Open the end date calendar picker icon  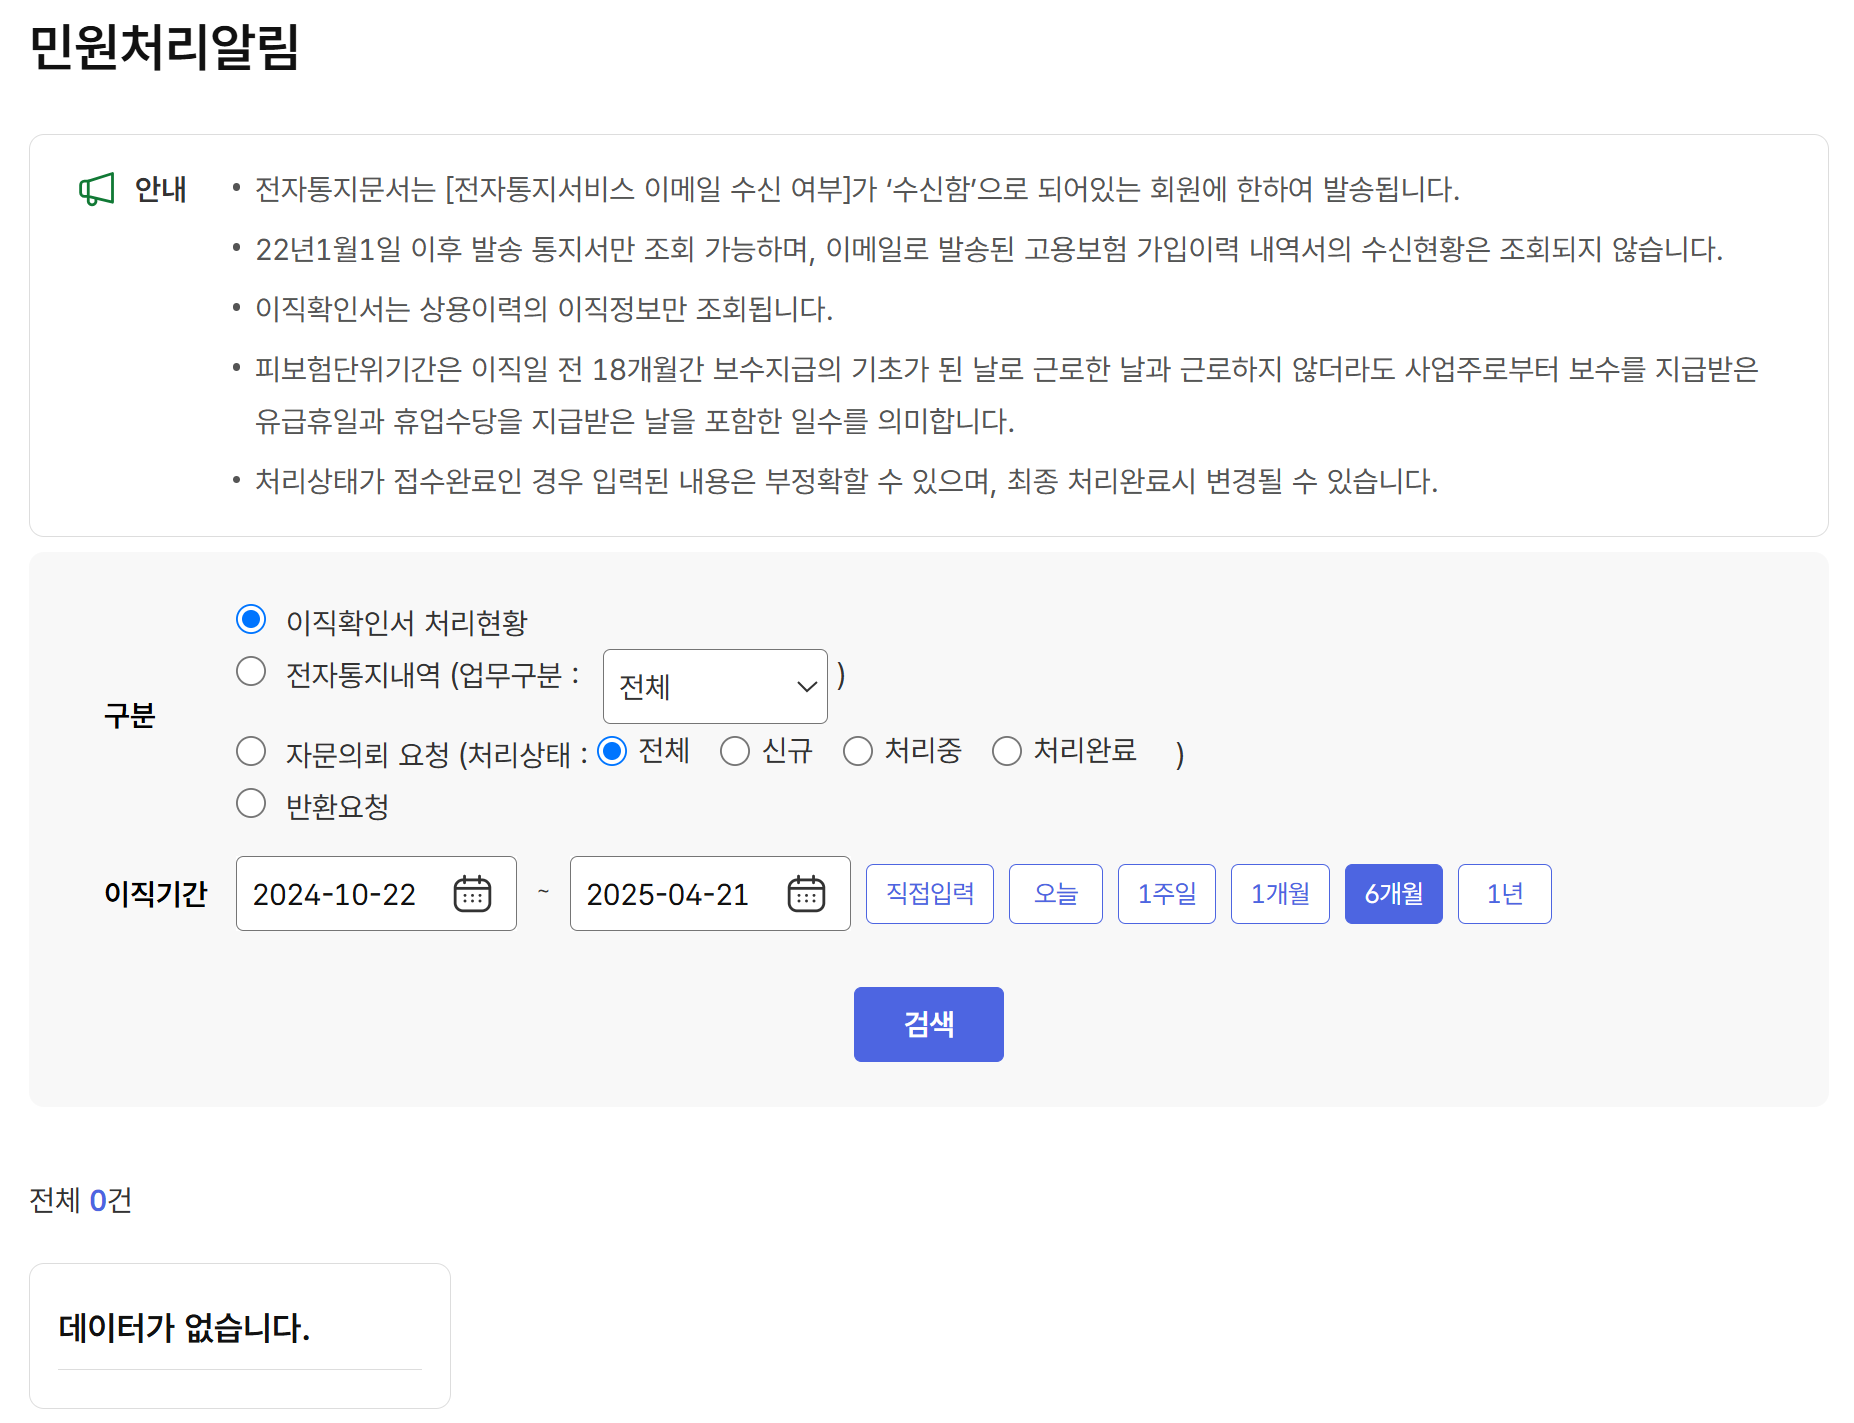click(x=806, y=893)
